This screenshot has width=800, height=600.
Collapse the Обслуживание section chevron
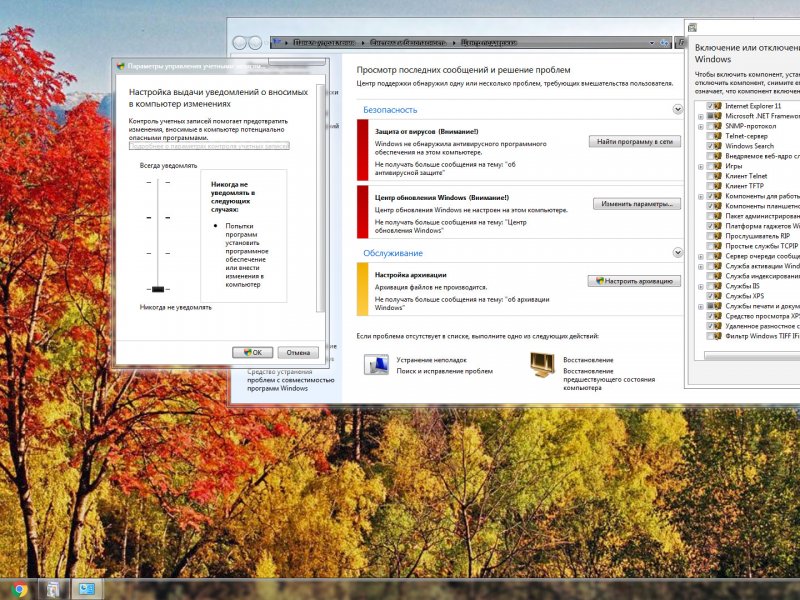(678, 253)
